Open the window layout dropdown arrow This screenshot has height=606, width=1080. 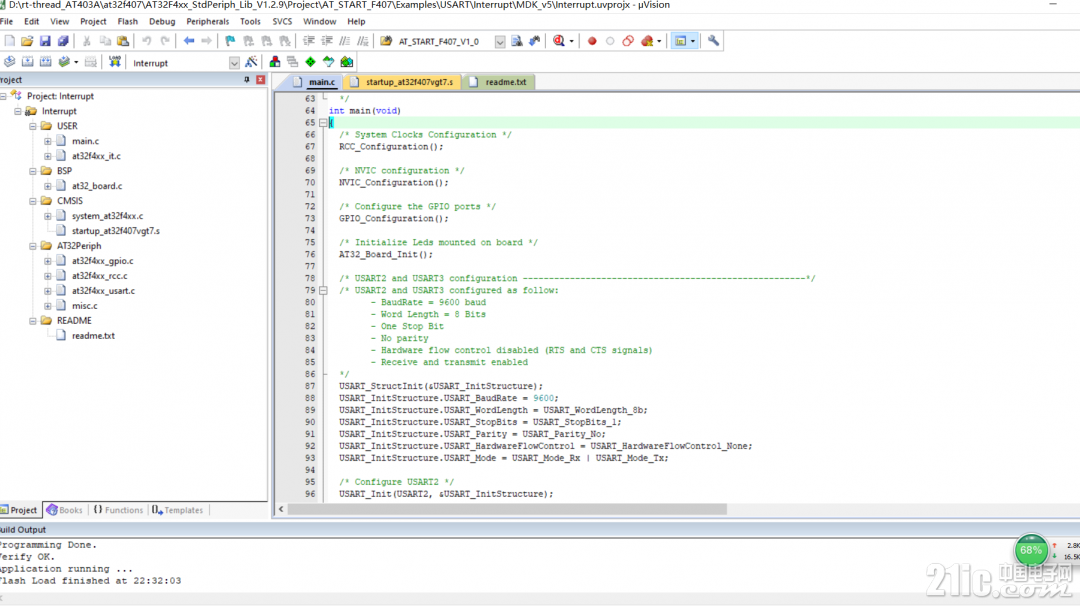tap(693, 41)
